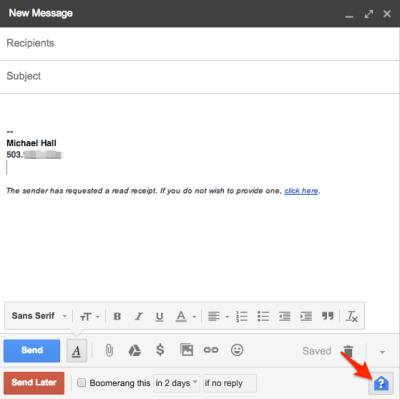Insert a link
400x399 pixels.
point(211,350)
